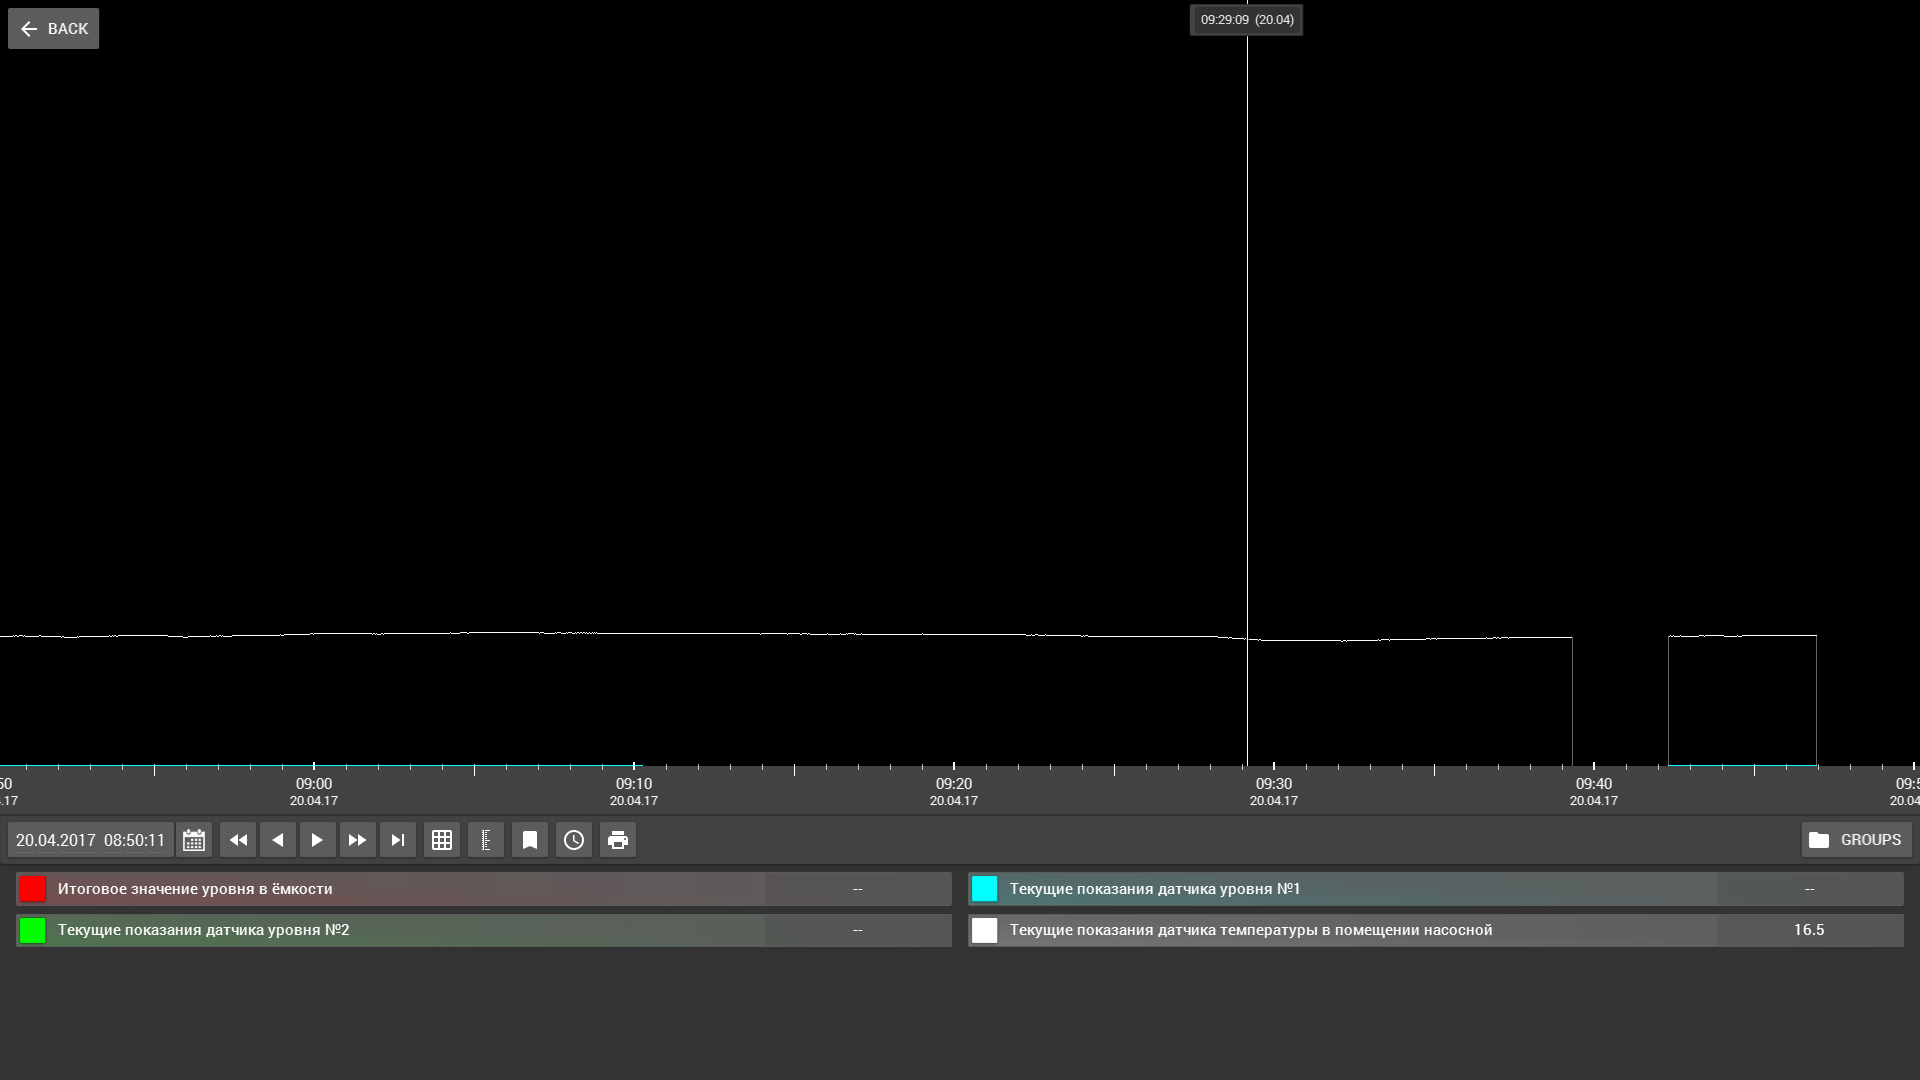Go back using the BACK button
This screenshot has height=1080, width=1920.
(54, 29)
